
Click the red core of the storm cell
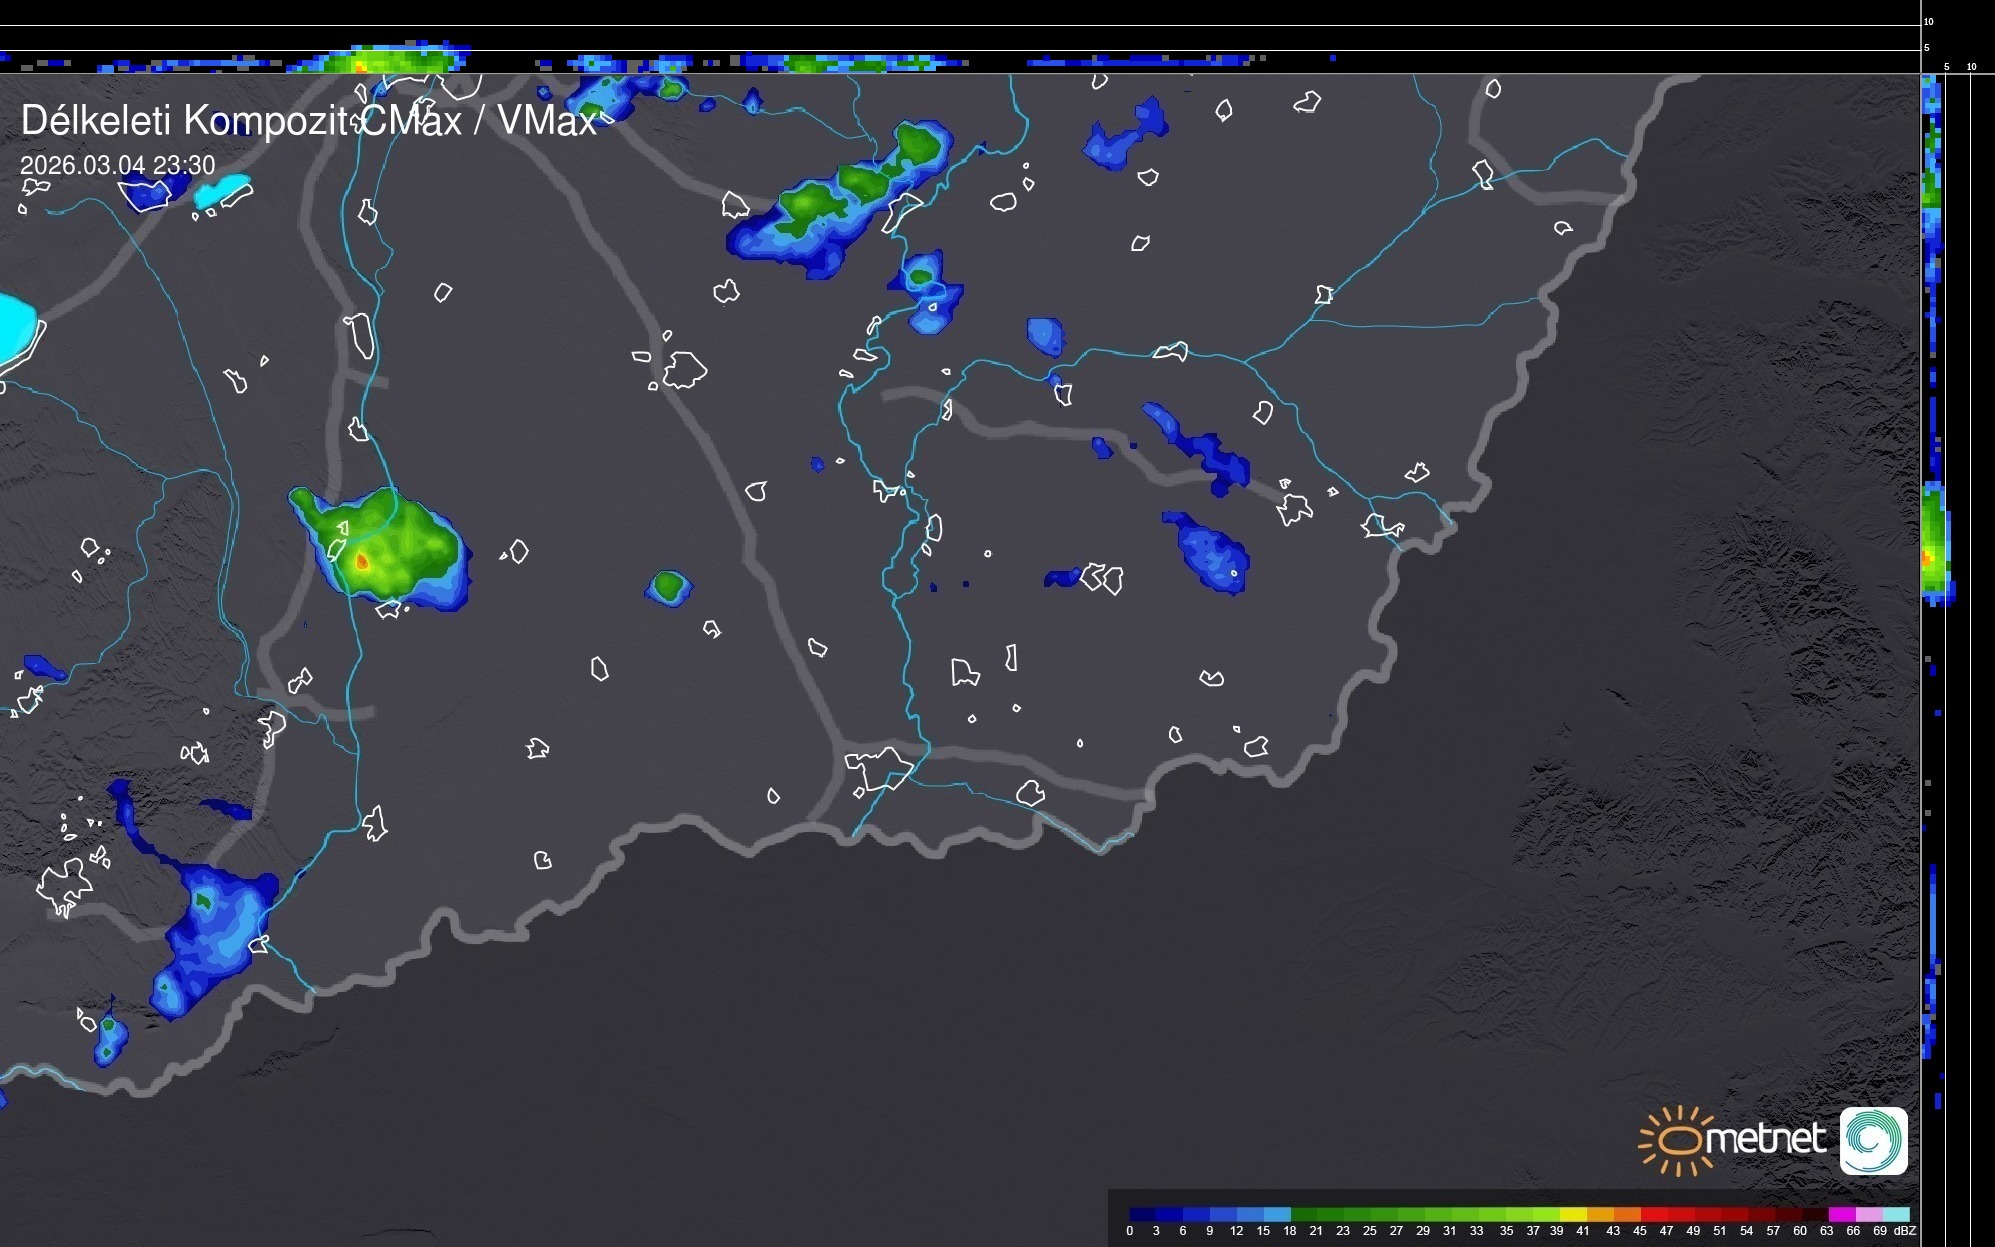tap(363, 562)
